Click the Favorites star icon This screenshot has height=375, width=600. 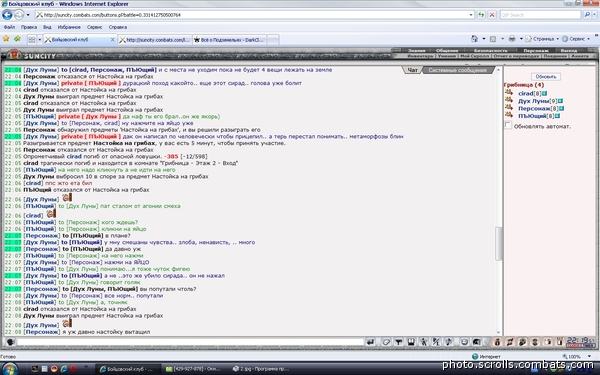[x=6, y=39]
